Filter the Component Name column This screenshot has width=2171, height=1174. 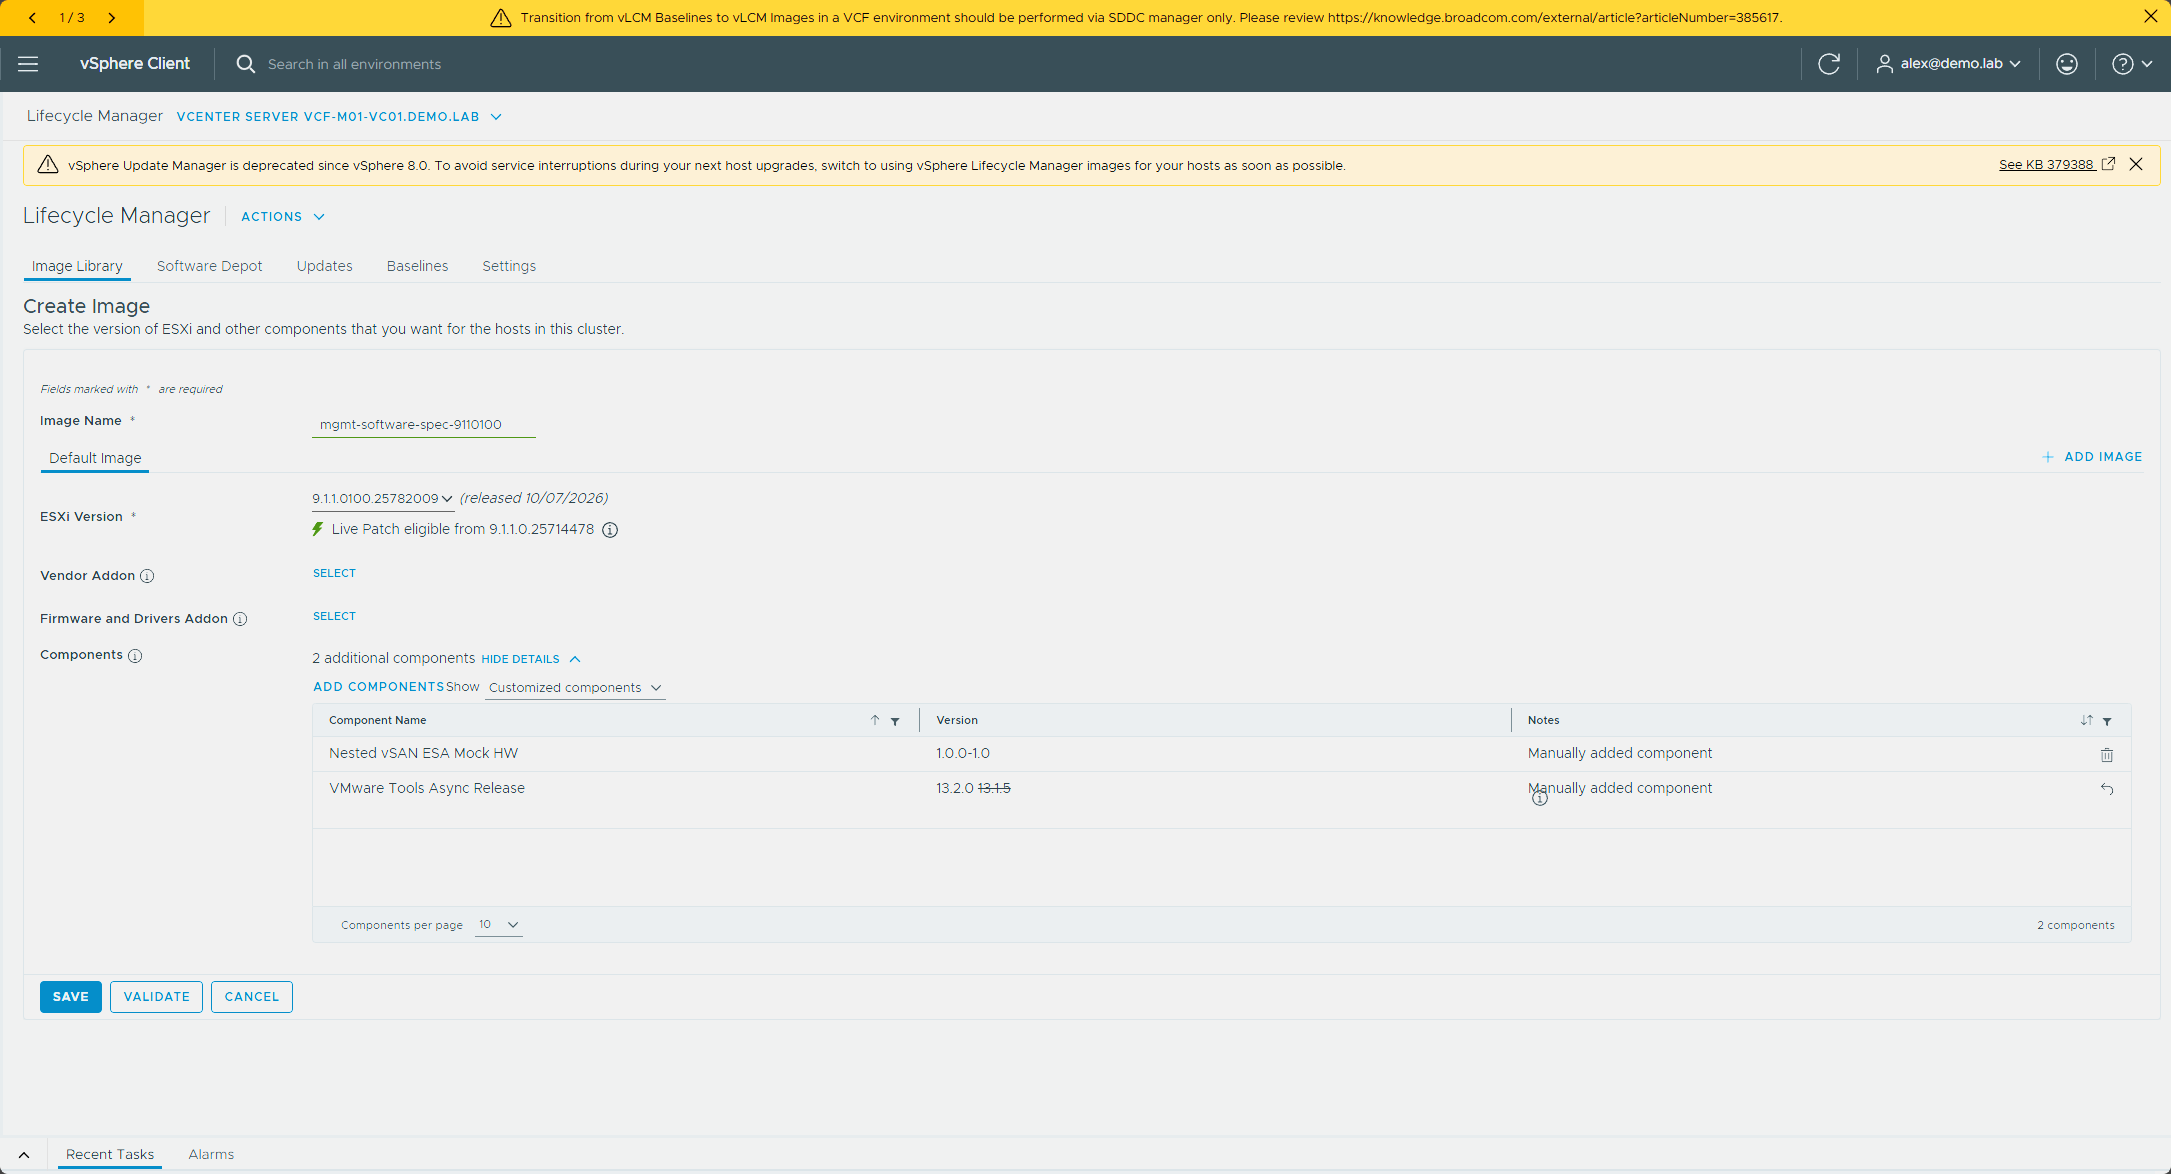[895, 721]
